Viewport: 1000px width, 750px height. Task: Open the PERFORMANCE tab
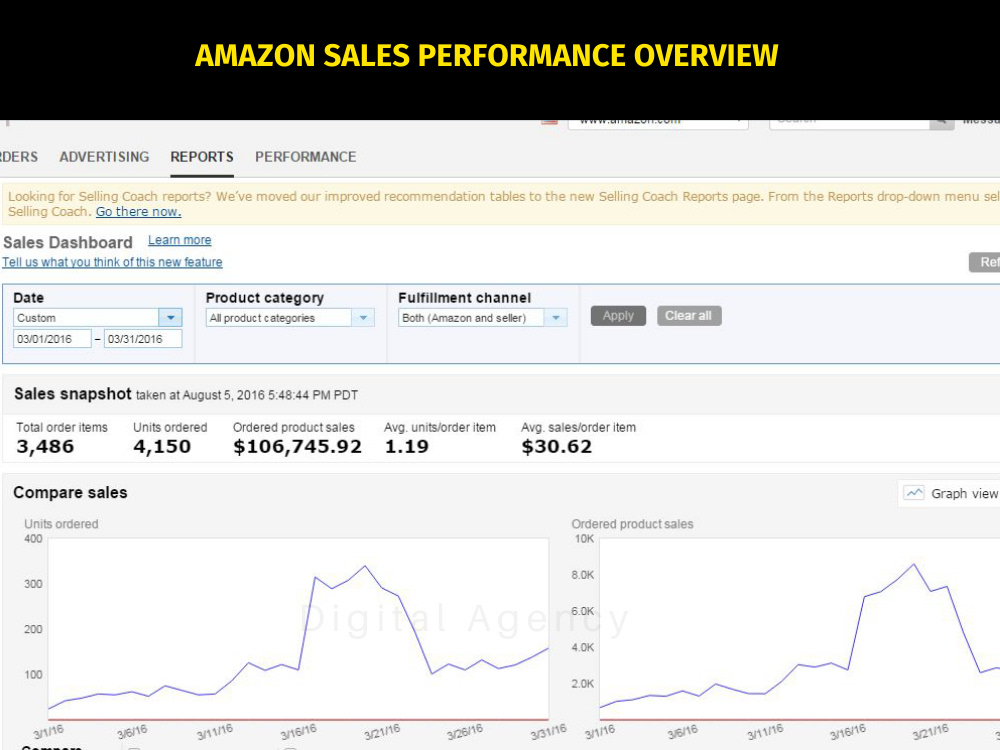pyautogui.click(x=305, y=157)
